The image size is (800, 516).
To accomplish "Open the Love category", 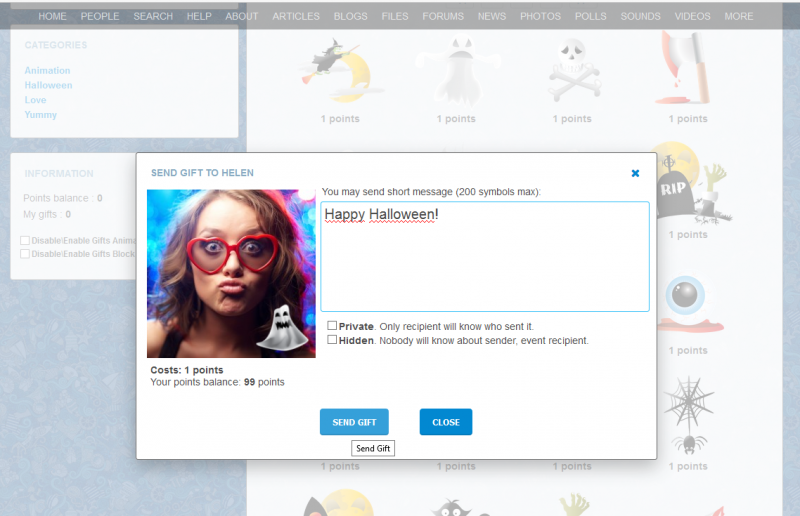I will pyautogui.click(x=35, y=100).
